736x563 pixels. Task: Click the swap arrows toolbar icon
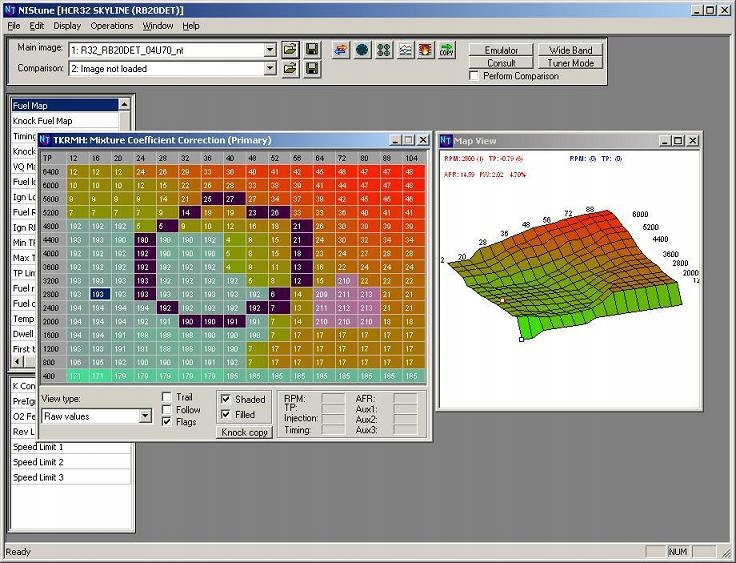[x=341, y=50]
